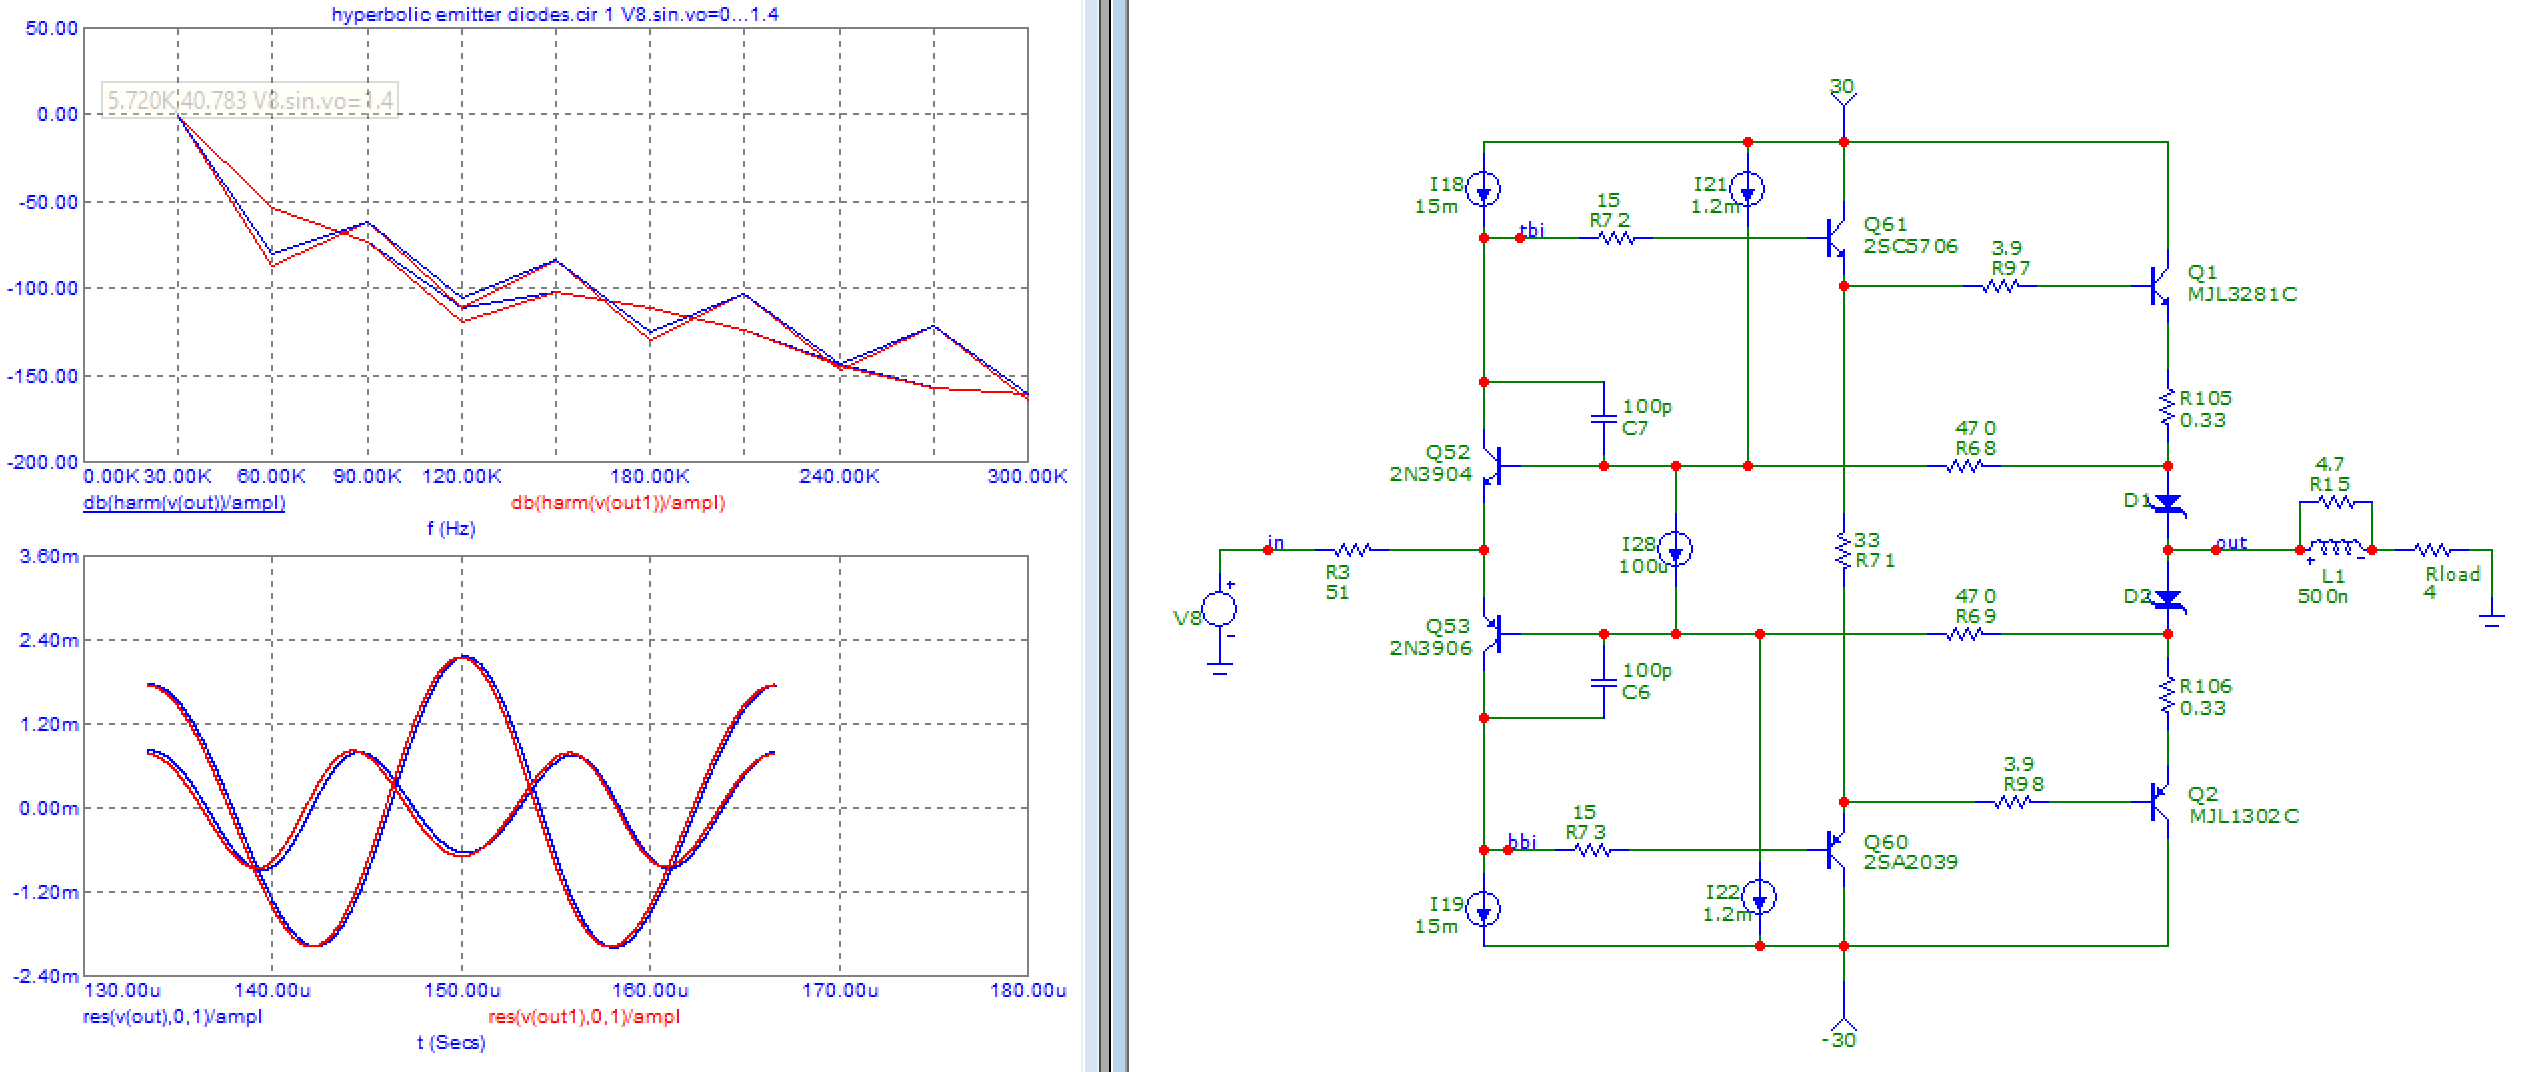Click the 500n inductor value text

(x=2322, y=596)
